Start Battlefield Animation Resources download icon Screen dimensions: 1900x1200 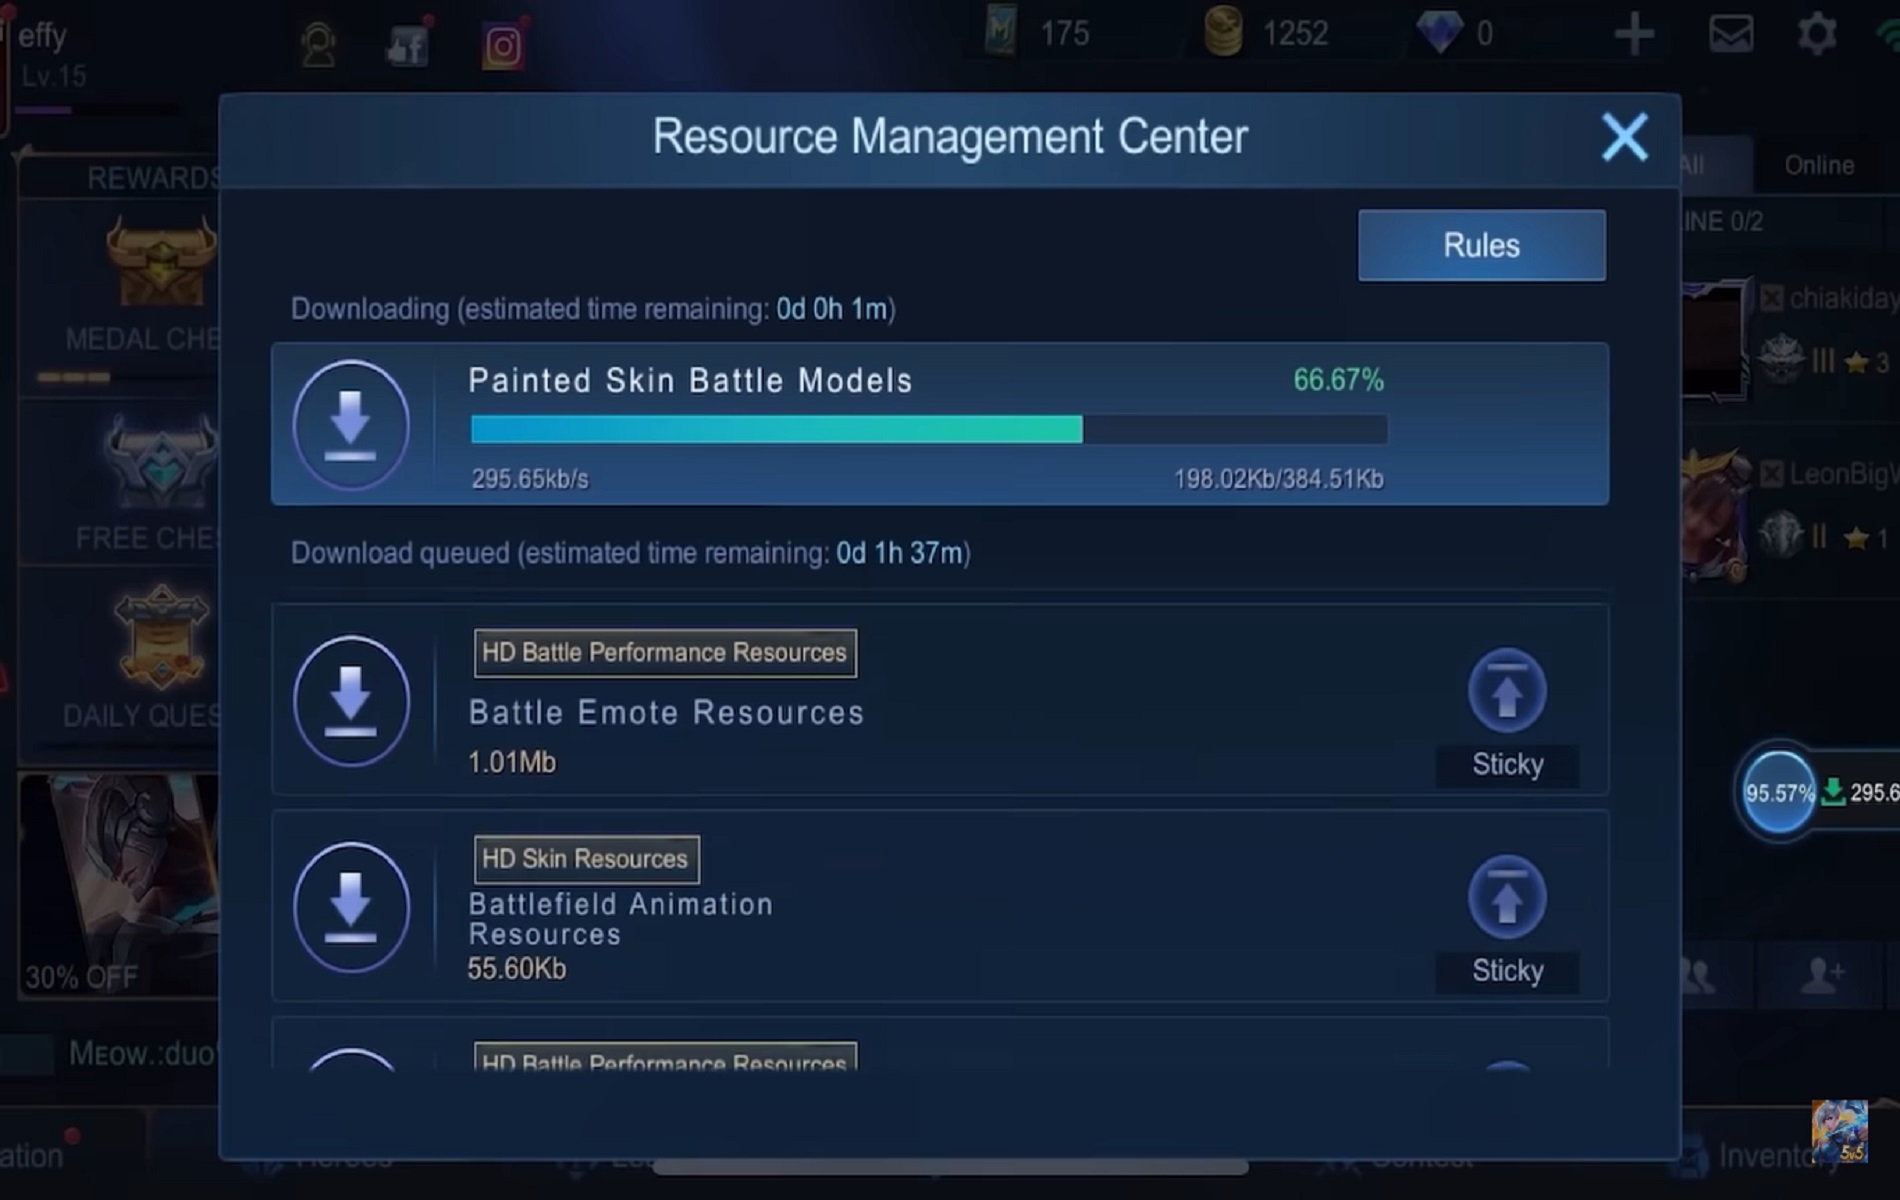point(351,907)
